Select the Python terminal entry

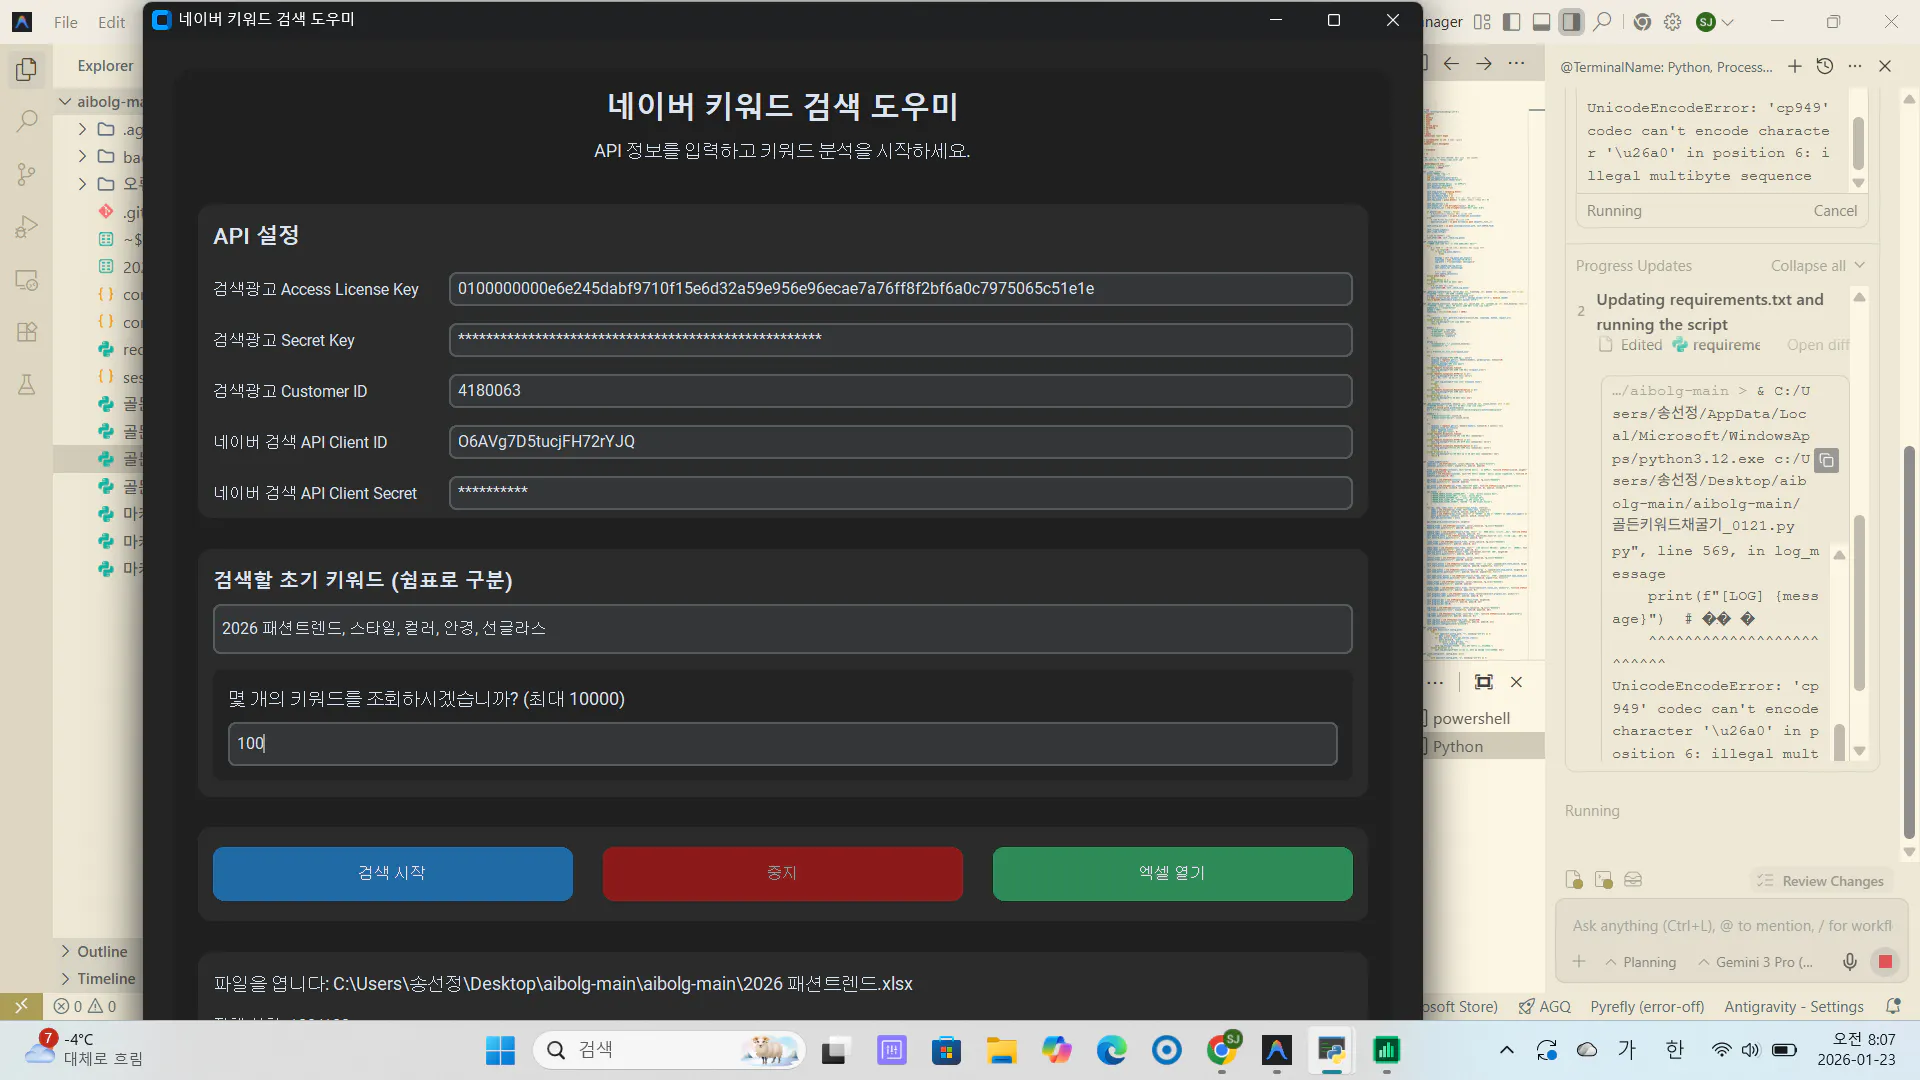coord(1457,746)
